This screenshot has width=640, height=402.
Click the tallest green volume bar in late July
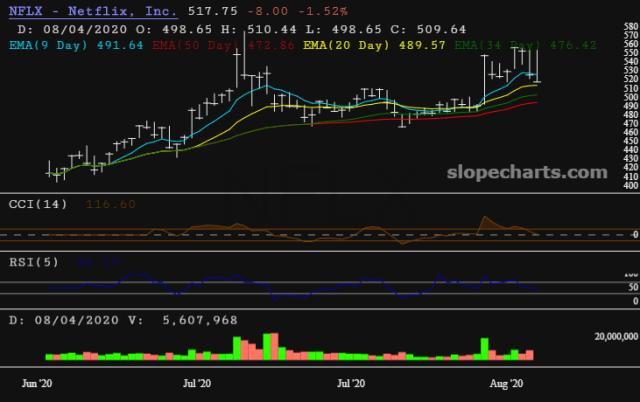pos(484,349)
